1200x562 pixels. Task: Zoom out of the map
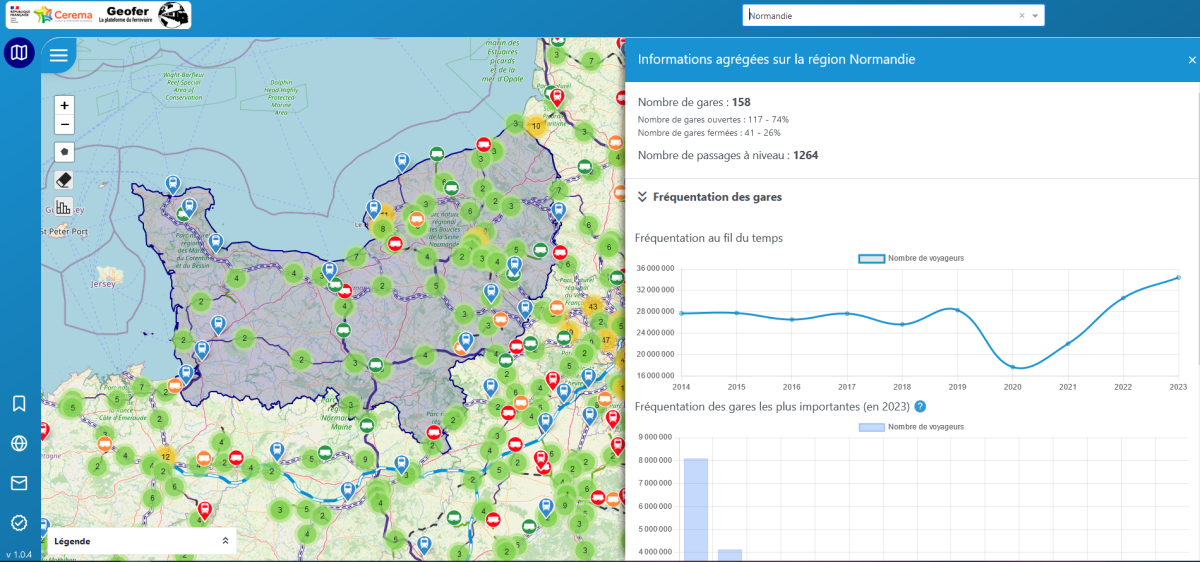(65, 124)
